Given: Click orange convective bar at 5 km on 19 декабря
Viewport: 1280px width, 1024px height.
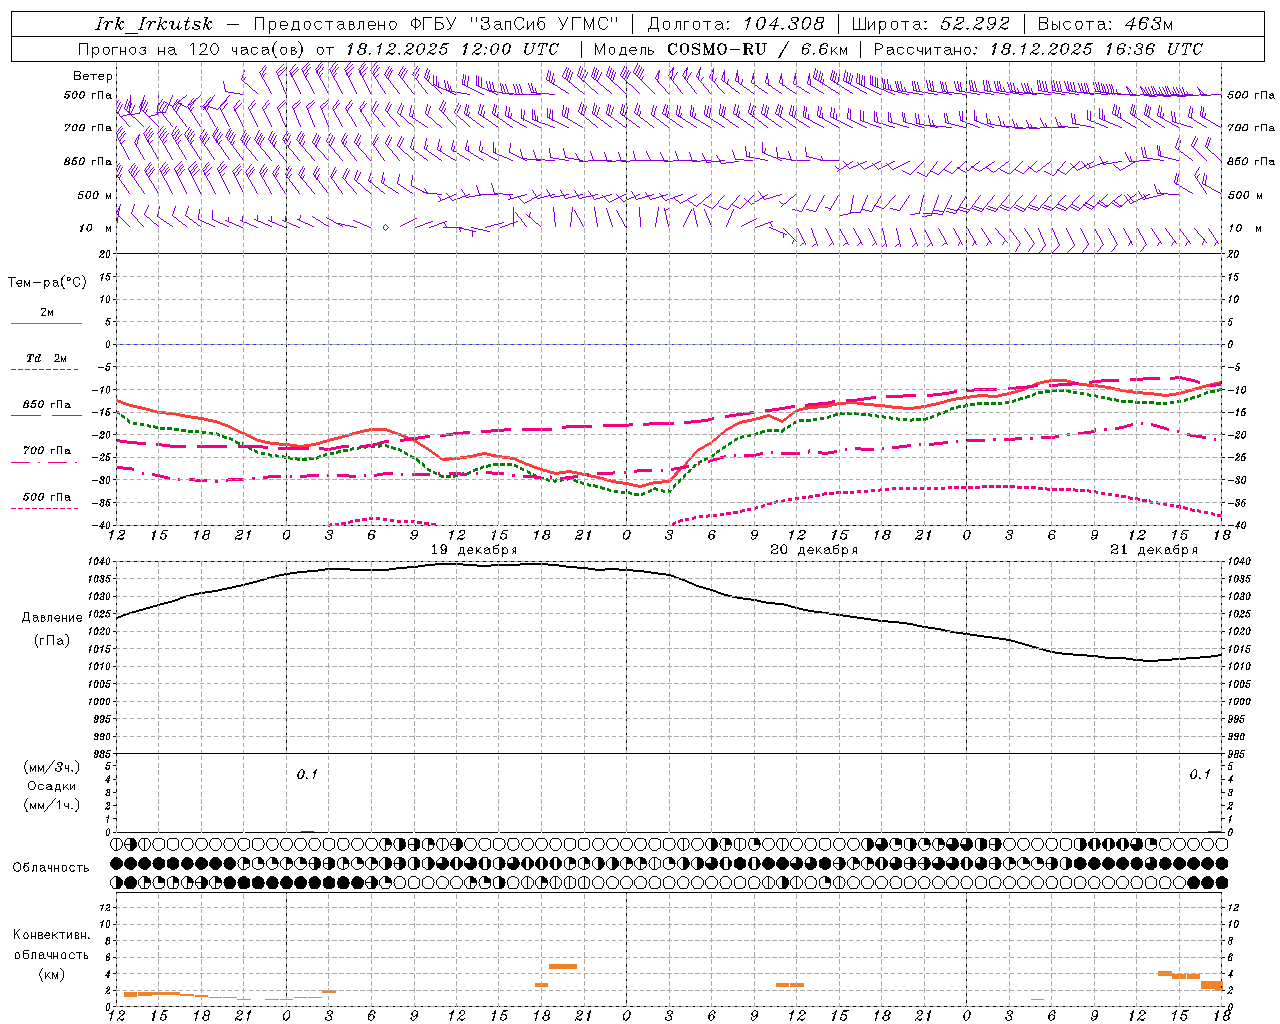Looking at the screenshot, I should (563, 966).
